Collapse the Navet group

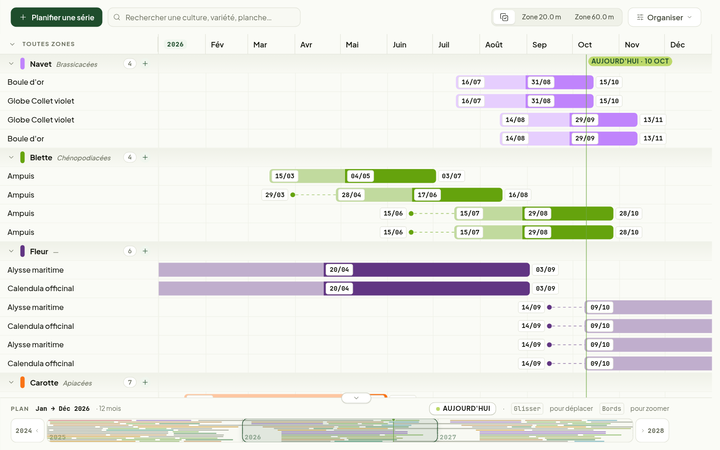tap(11, 64)
